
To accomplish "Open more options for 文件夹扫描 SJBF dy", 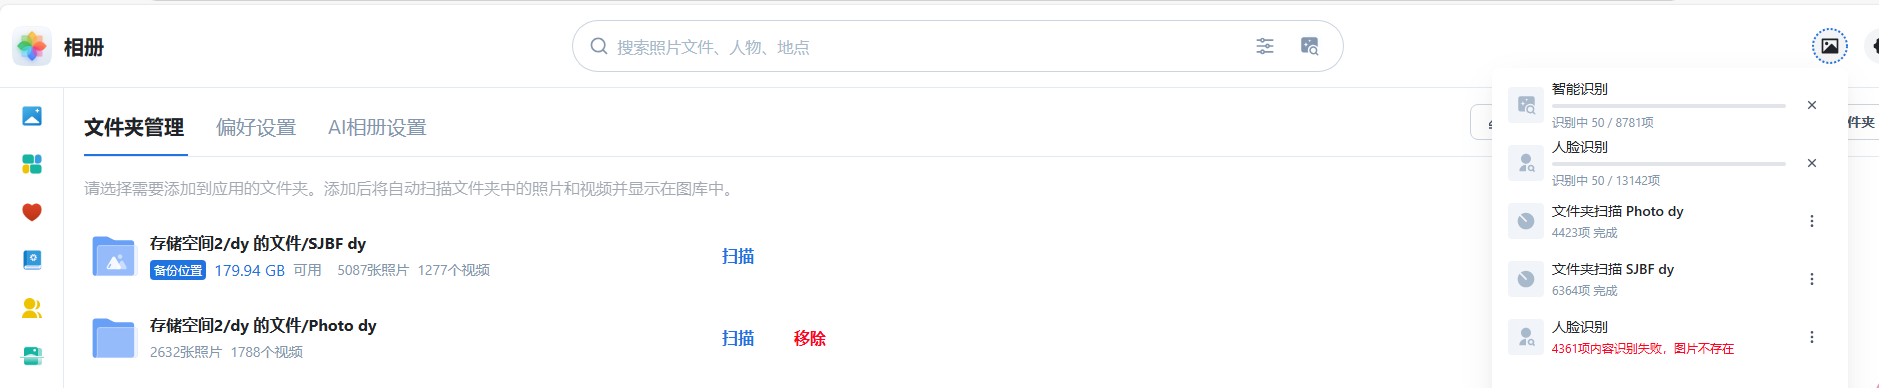I will coord(1812,279).
